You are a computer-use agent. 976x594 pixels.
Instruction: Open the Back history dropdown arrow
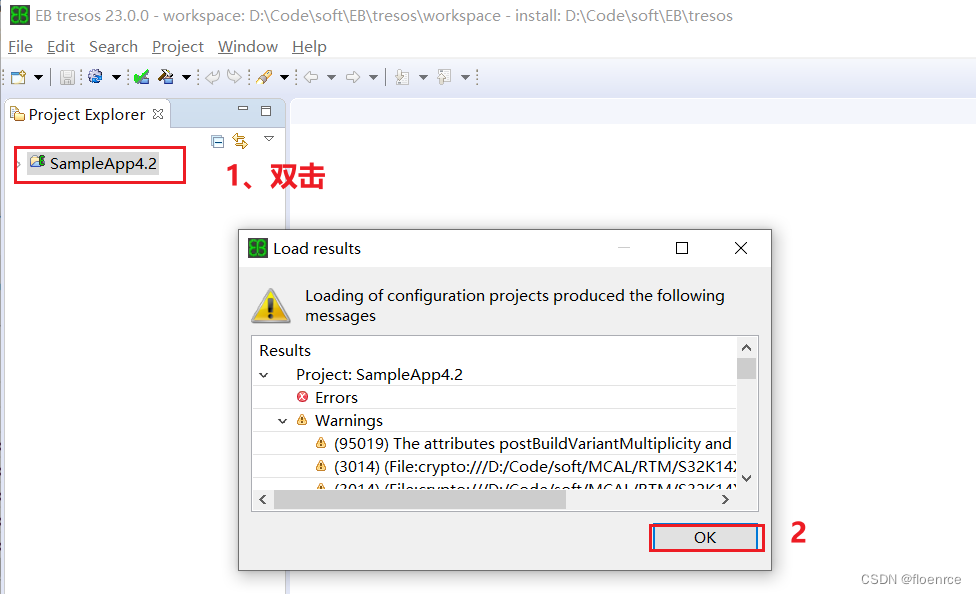click(x=332, y=77)
